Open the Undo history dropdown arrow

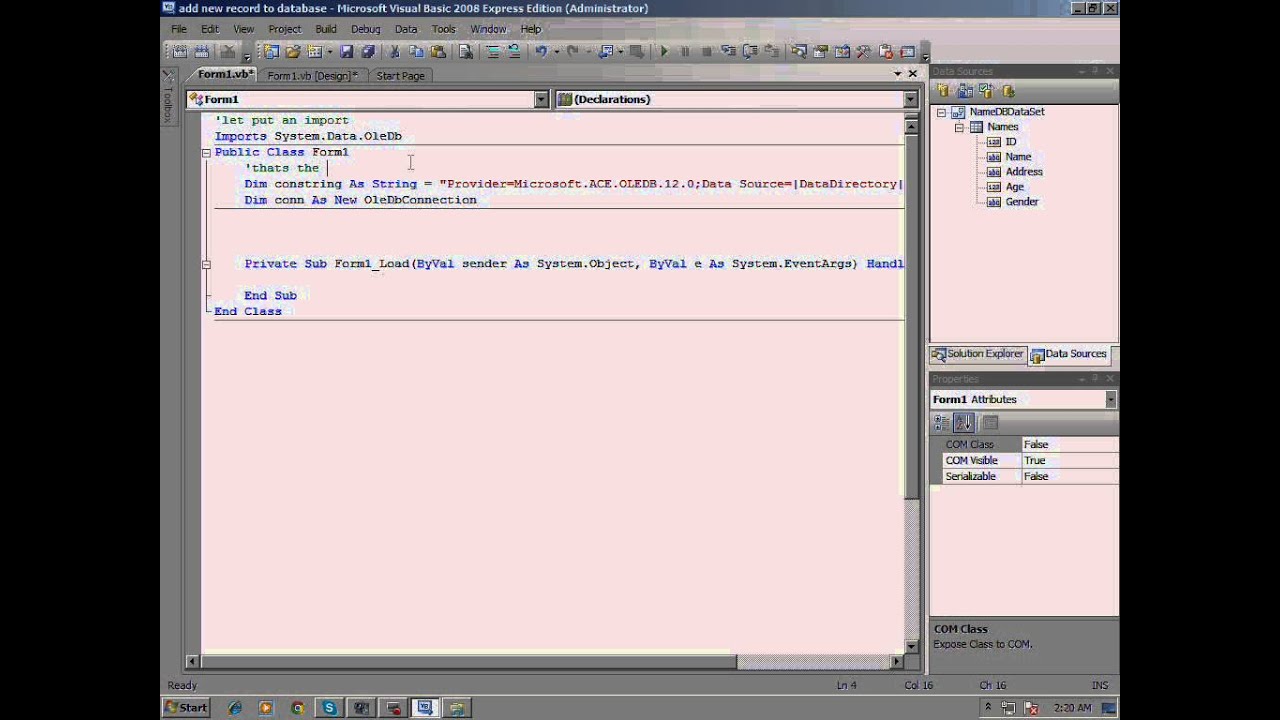click(555, 51)
